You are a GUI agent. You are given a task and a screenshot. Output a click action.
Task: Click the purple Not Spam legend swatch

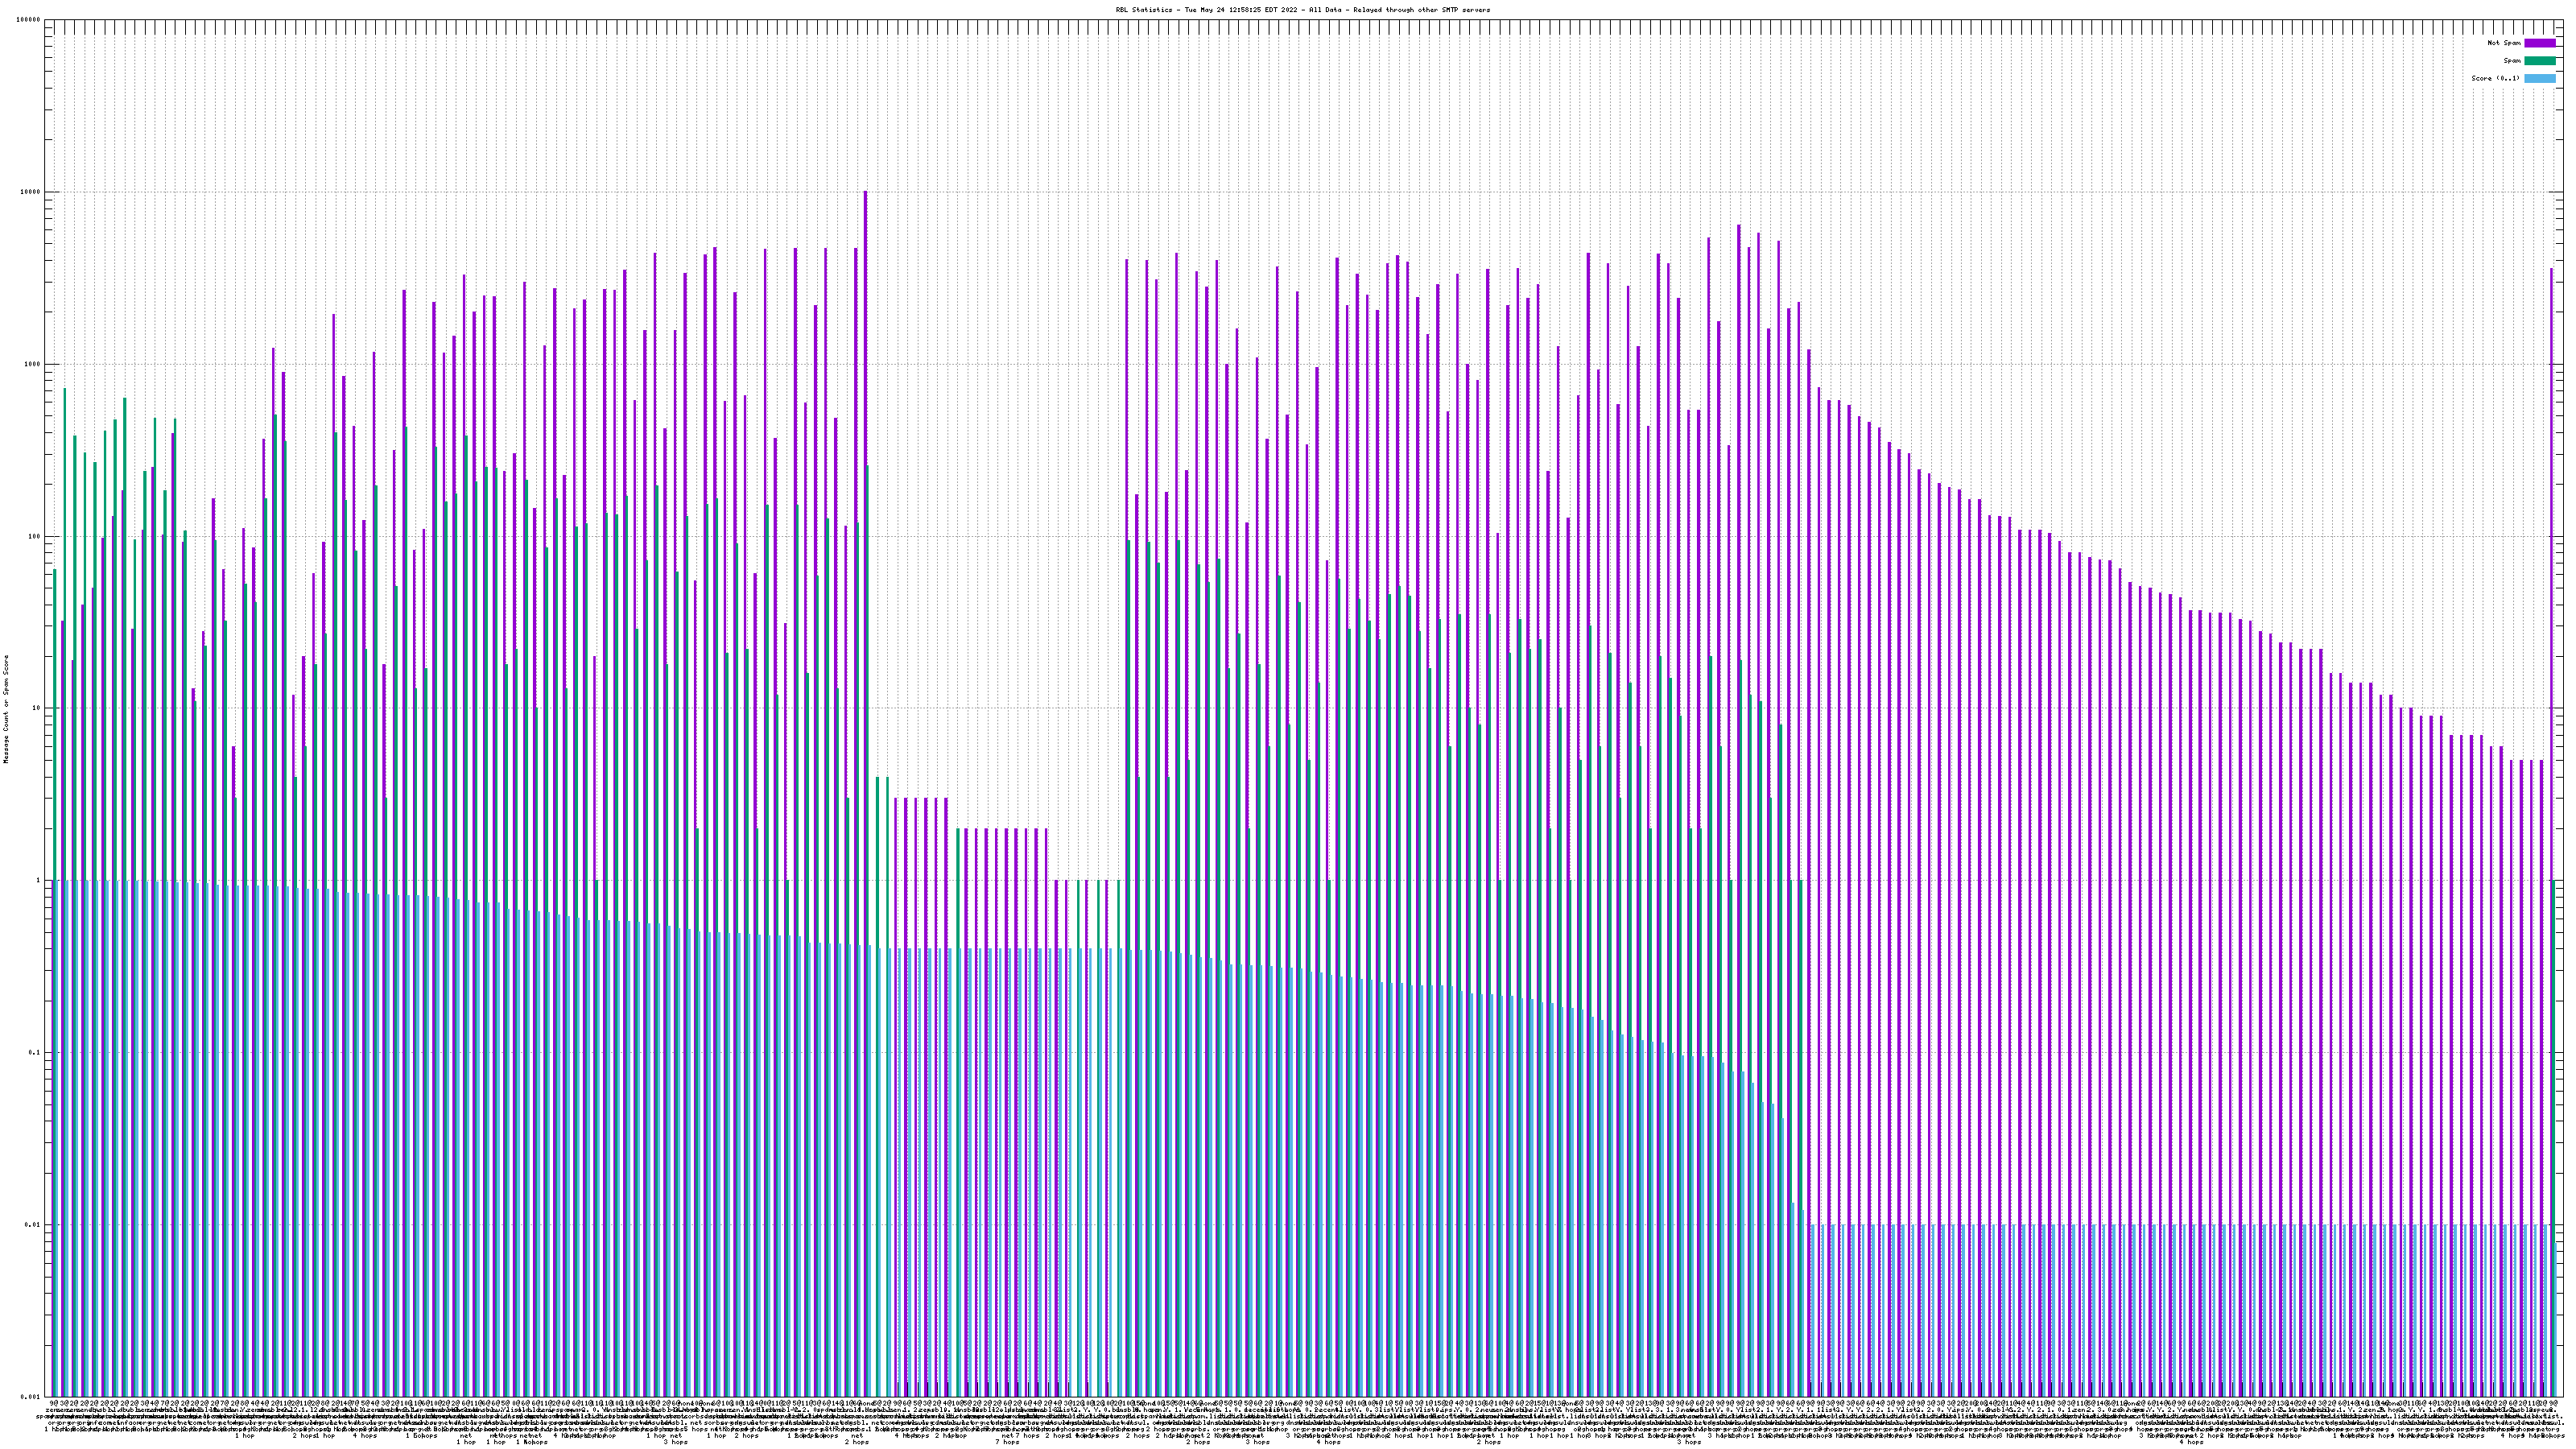(2539, 43)
